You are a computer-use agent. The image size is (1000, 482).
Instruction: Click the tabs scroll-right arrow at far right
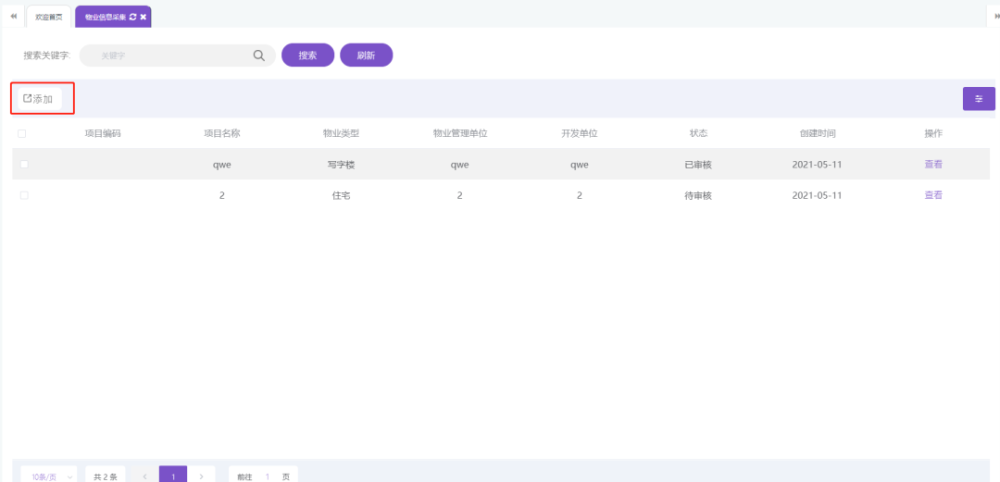click(x=996, y=17)
